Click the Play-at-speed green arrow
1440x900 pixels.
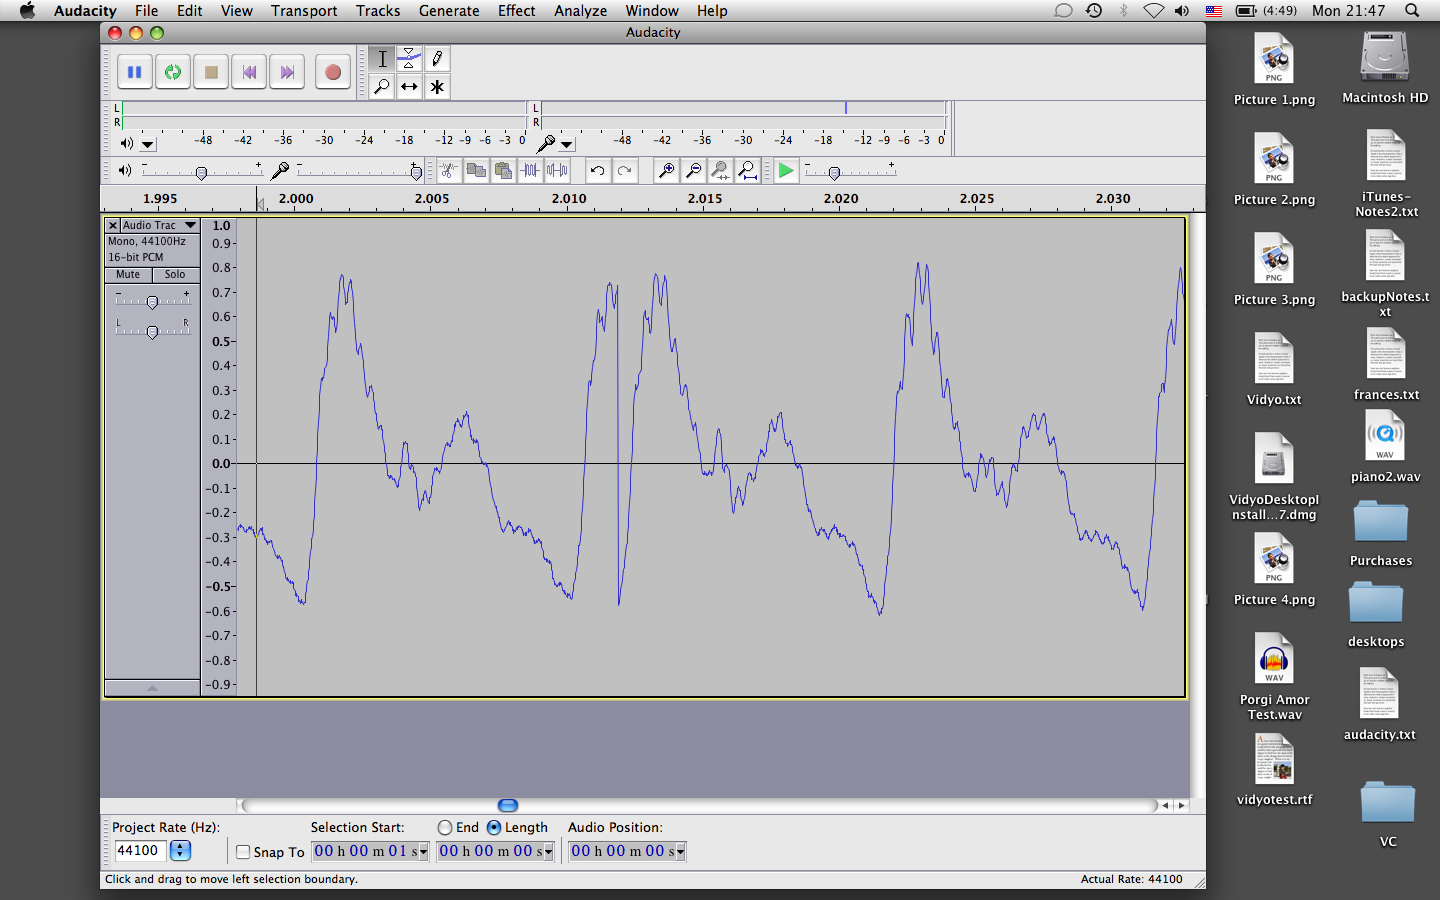tap(786, 171)
